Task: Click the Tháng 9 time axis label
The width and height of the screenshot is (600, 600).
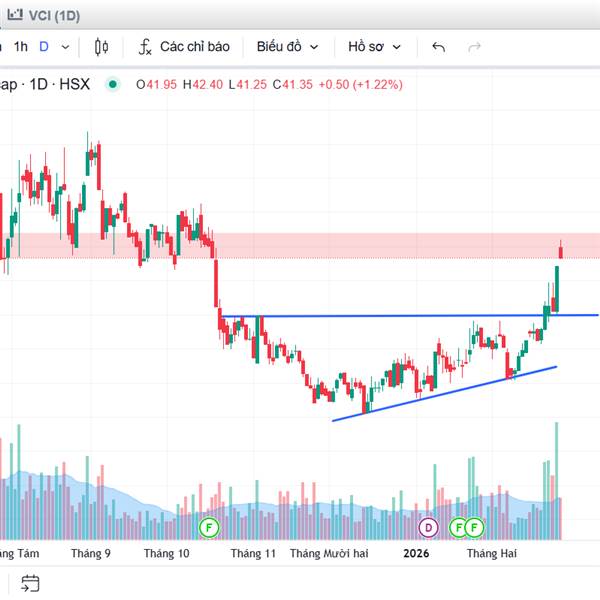Action: [91, 553]
